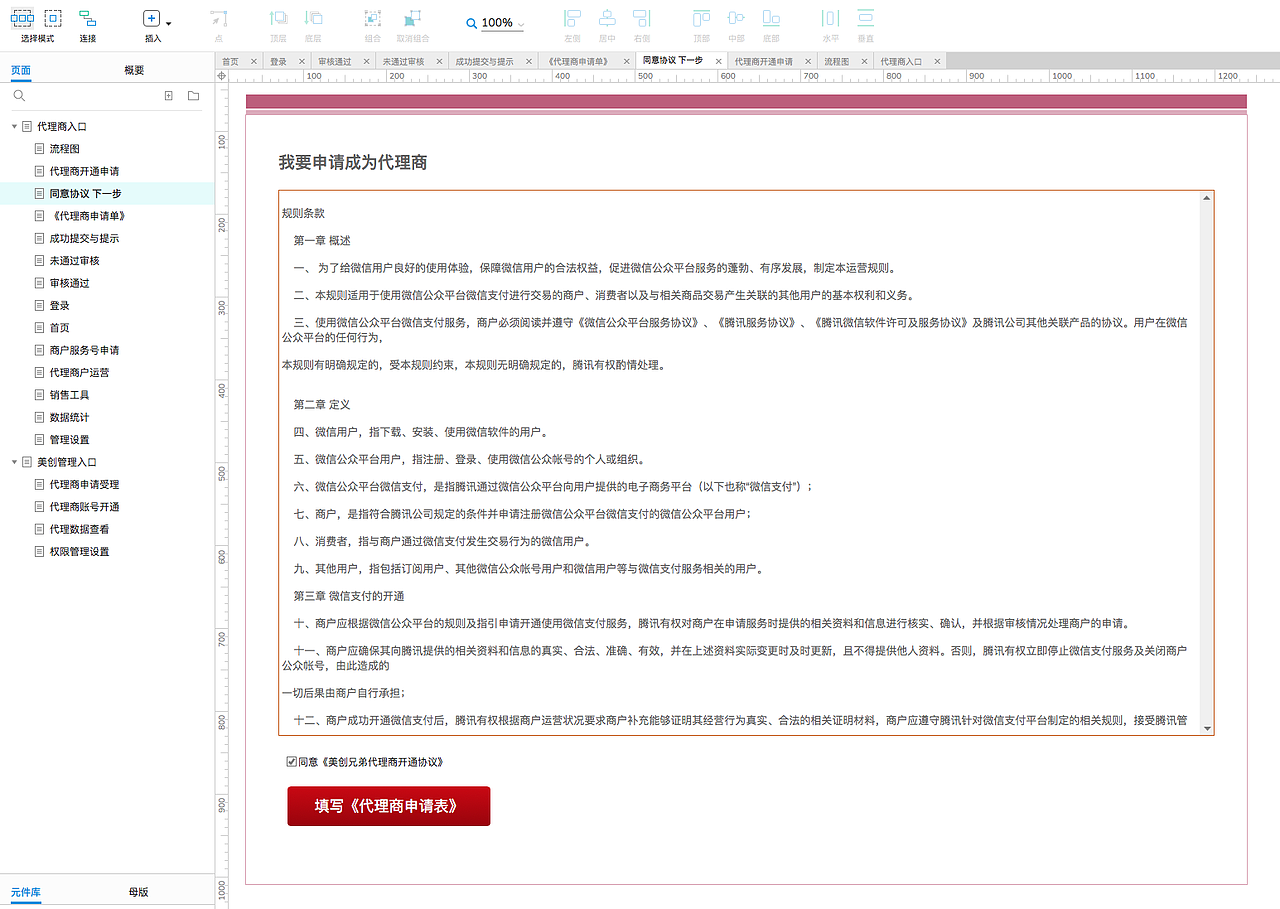The image size is (1280, 909).
Task: Click the add folder icon in pages panel
Action: tap(192, 95)
